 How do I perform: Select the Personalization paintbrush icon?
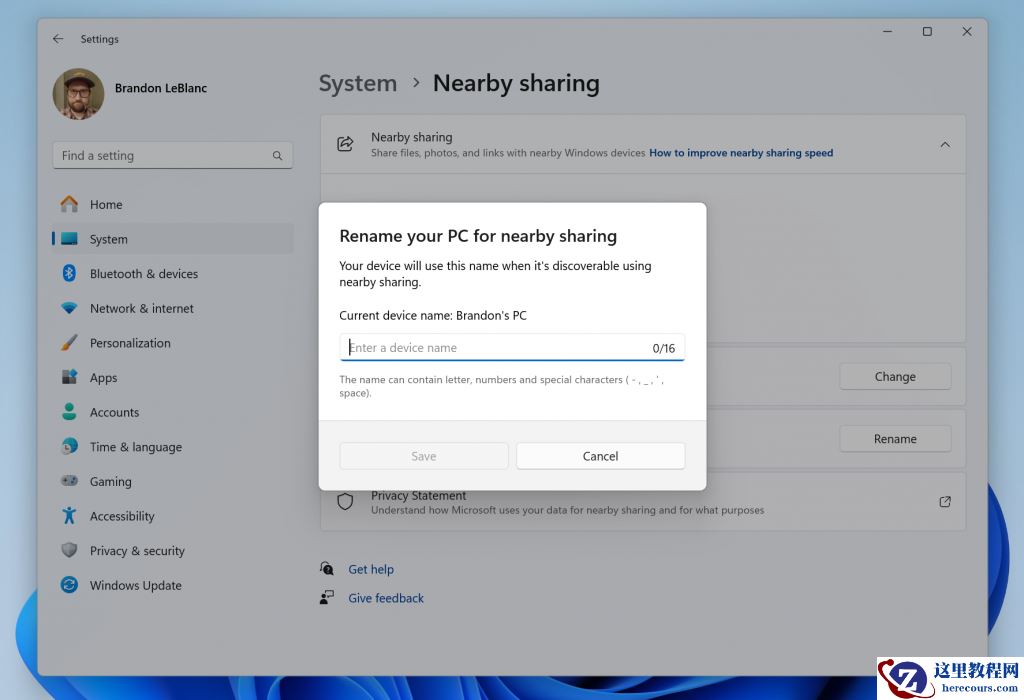click(x=69, y=343)
